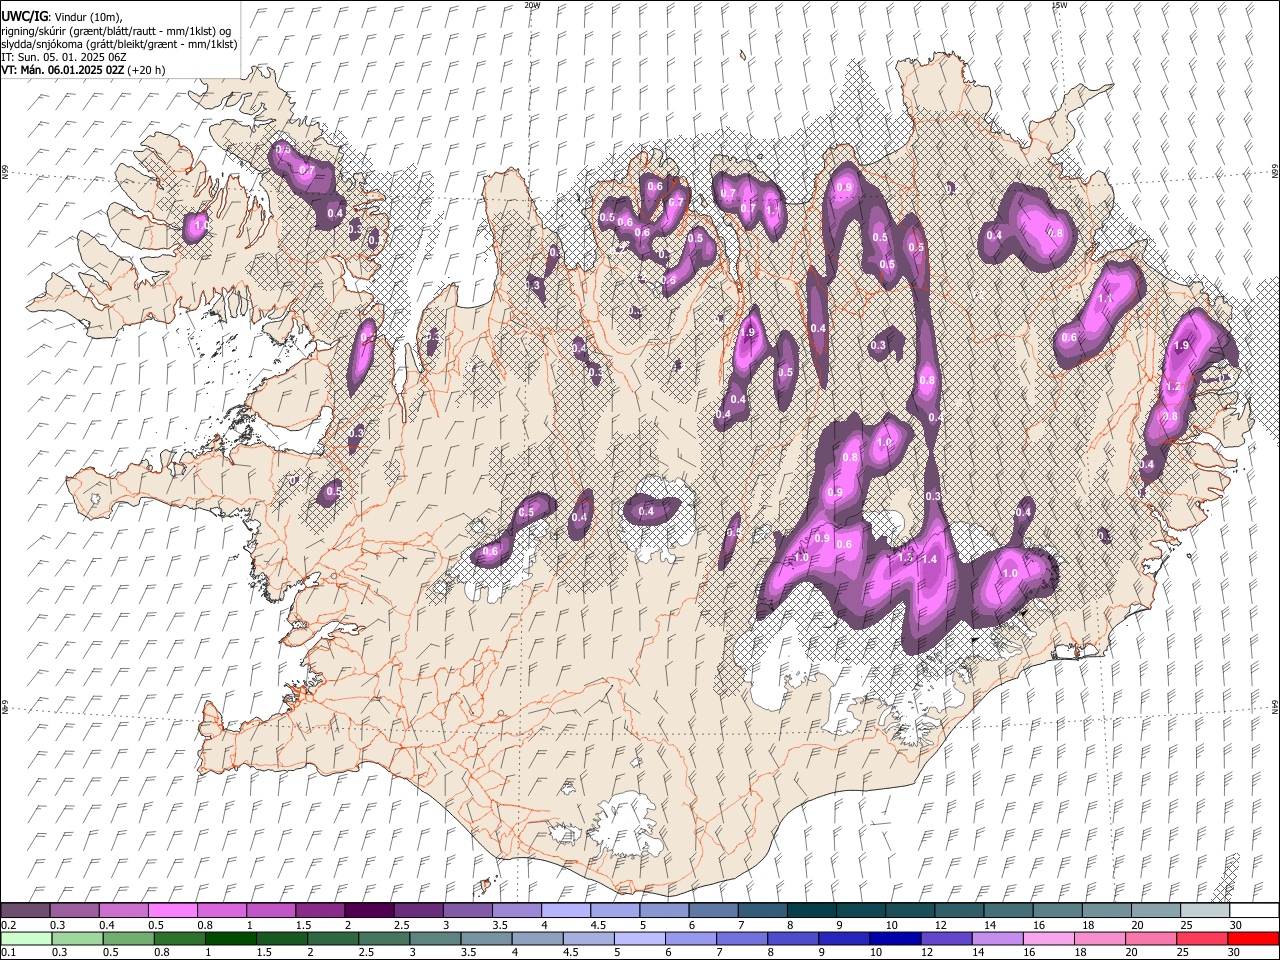
Task: Click the 0.1 label in the rain legend
Action: [7, 953]
